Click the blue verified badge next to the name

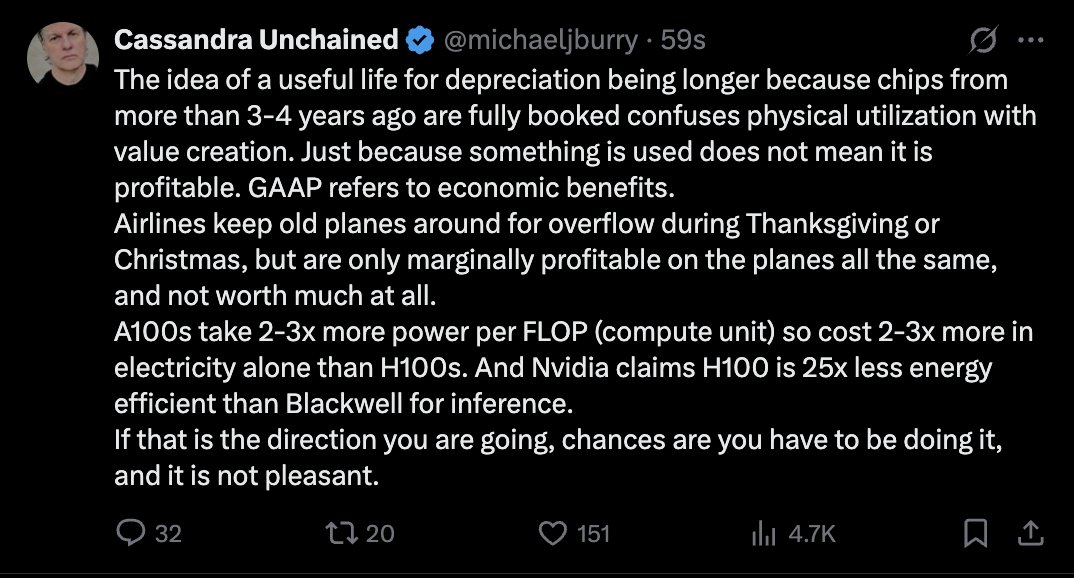click(x=418, y=39)
